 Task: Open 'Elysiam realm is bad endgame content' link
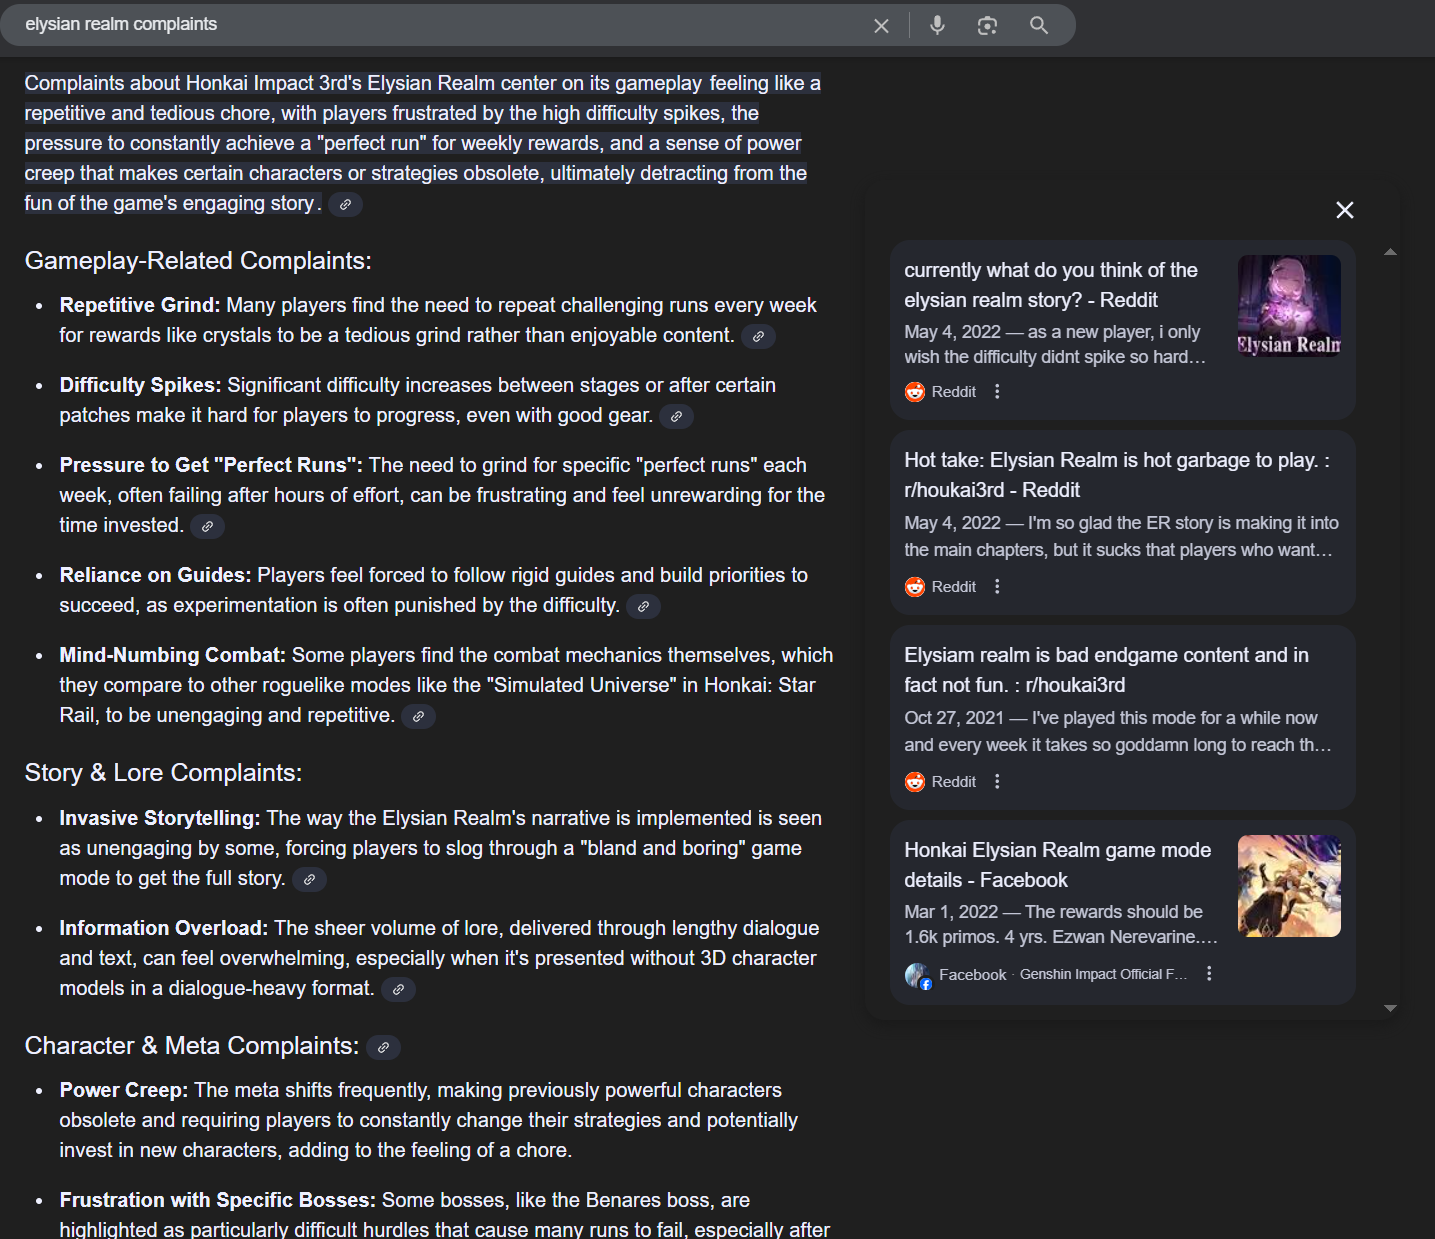point(1106,670)
